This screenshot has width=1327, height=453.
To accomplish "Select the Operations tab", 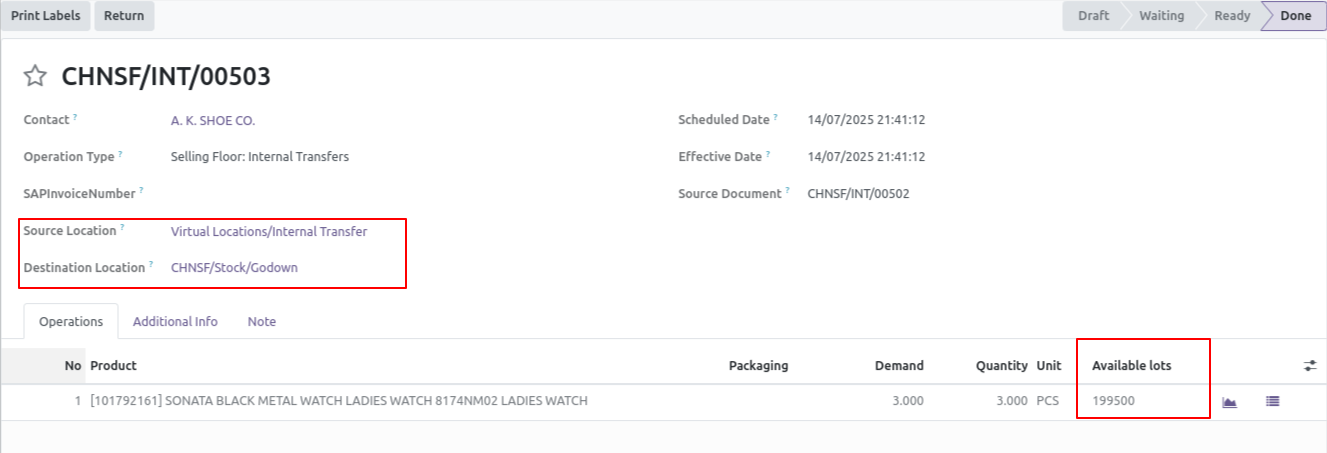I will tap(71, 322).
